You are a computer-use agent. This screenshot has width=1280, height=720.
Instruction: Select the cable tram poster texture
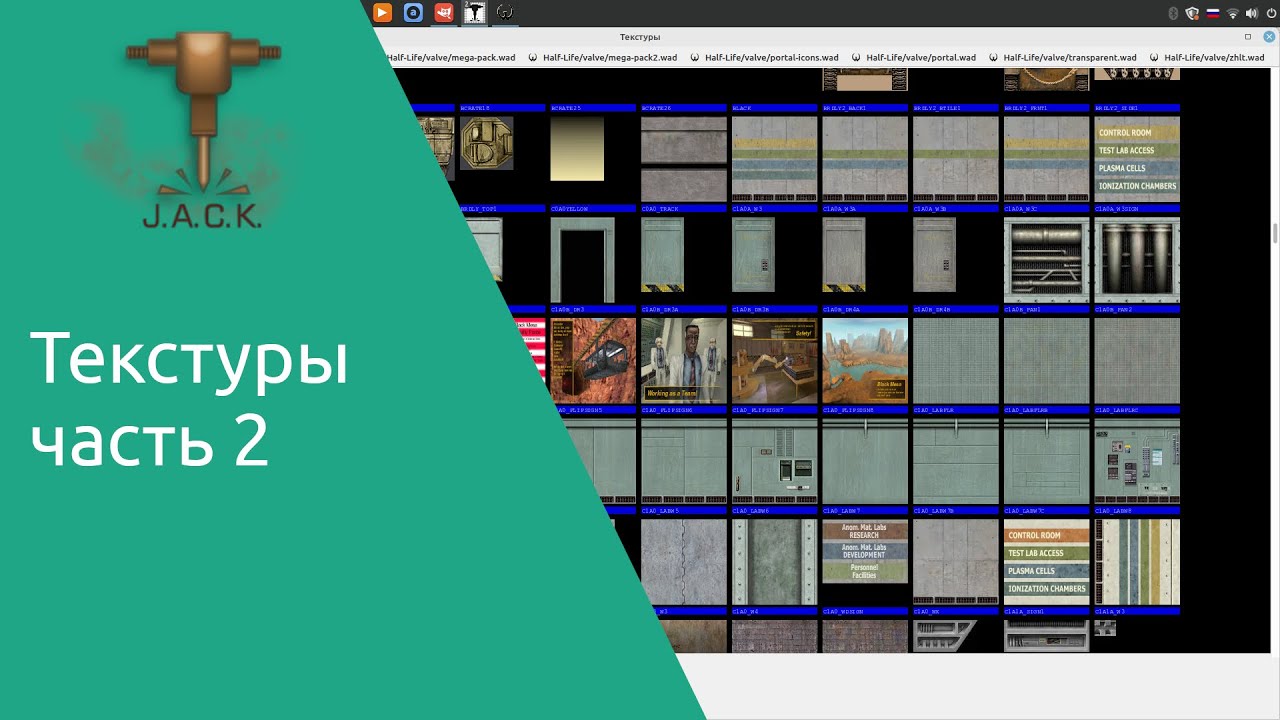tap(593, 361)
